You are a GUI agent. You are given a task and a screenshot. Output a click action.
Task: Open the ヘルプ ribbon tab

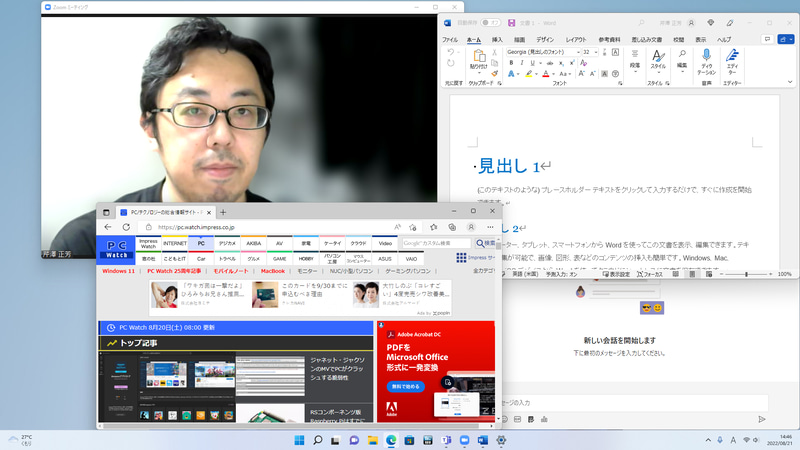point(724,40)
